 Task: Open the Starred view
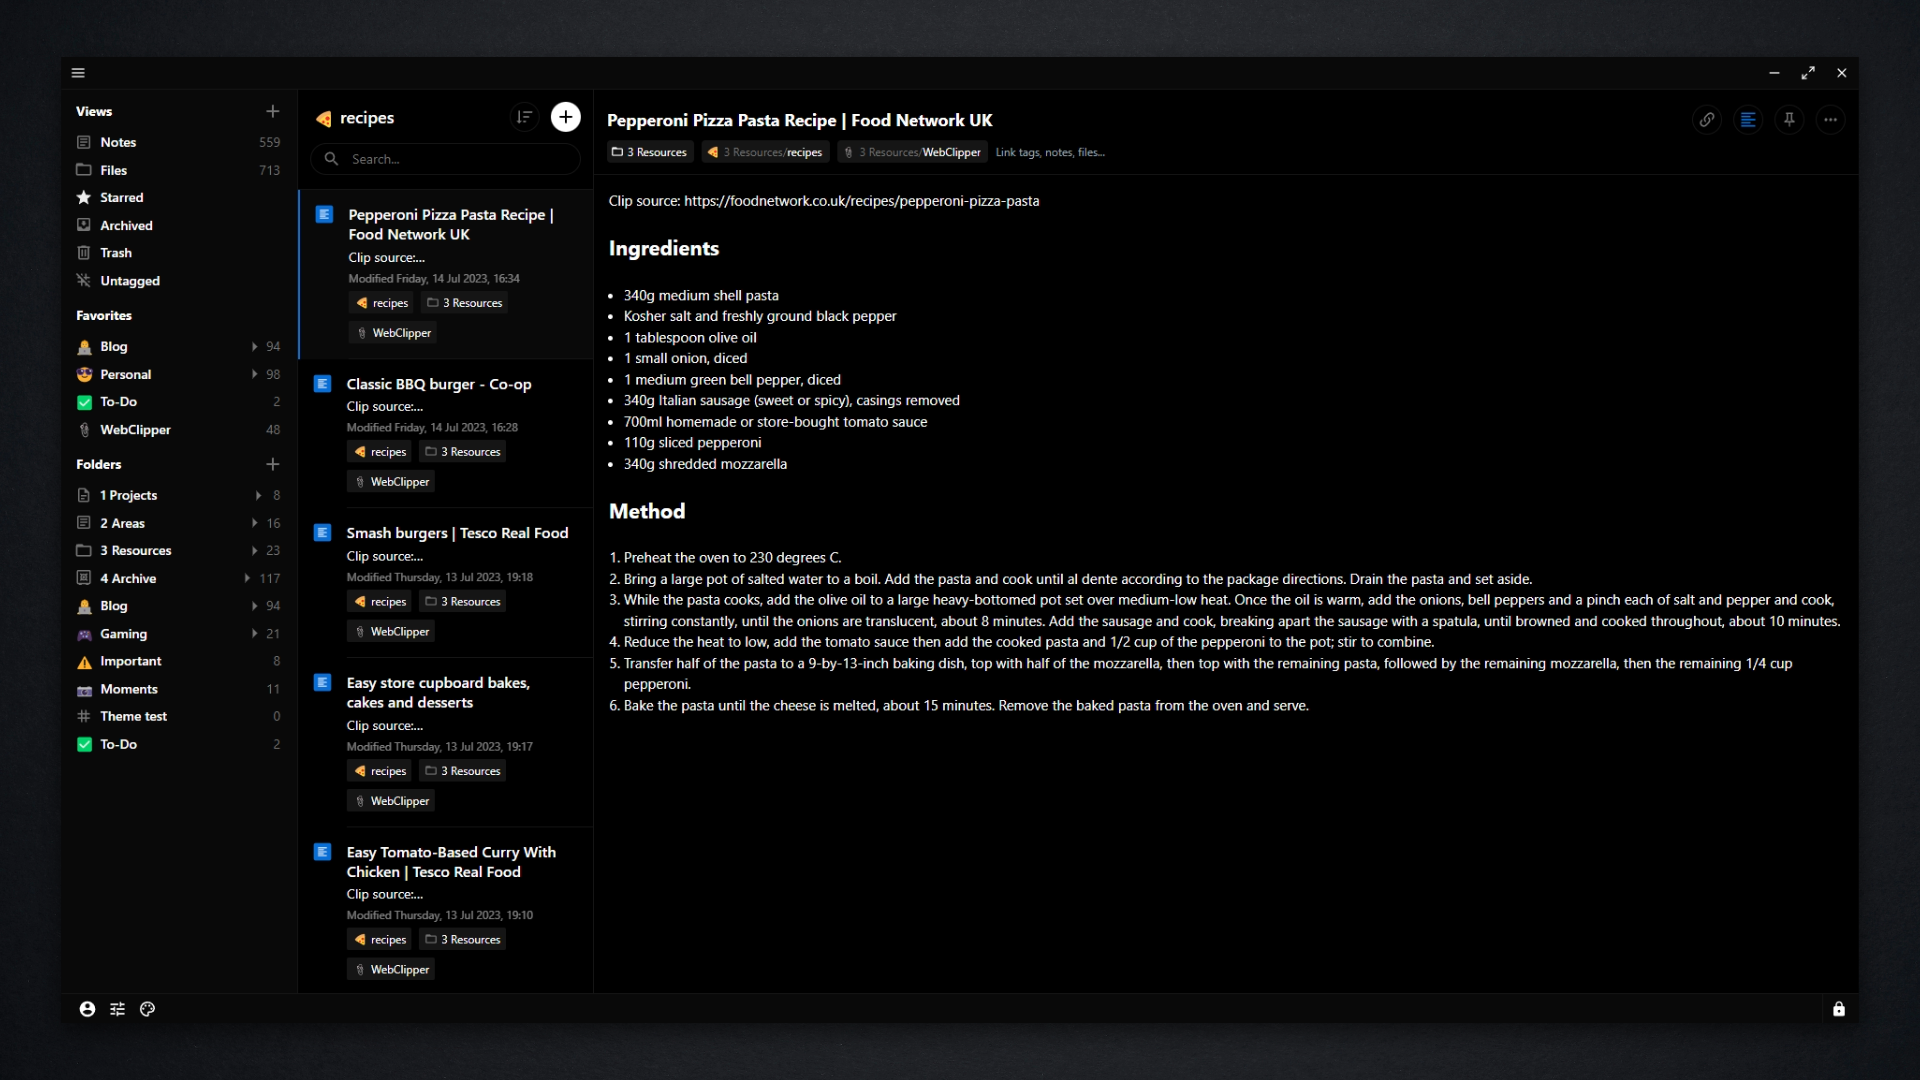pyautogui.click(x=121, y=198)
